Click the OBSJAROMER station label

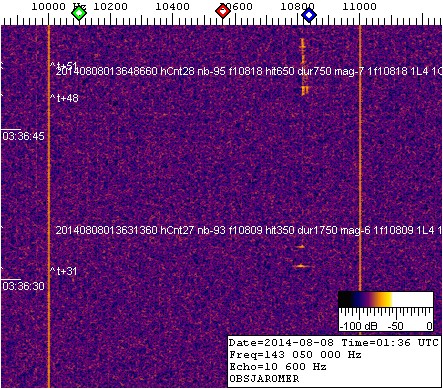tap(264, 379)
